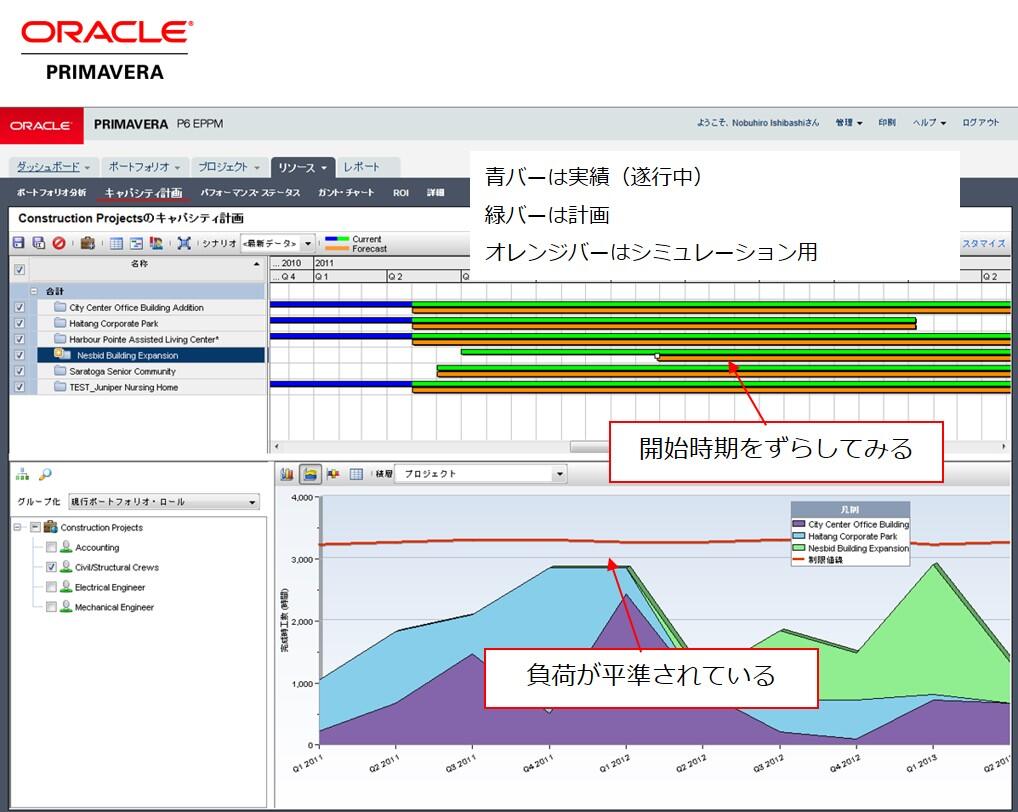Click the red cancel circle icon
Viewport: 1018px width, 812px height.
point(58,243)
